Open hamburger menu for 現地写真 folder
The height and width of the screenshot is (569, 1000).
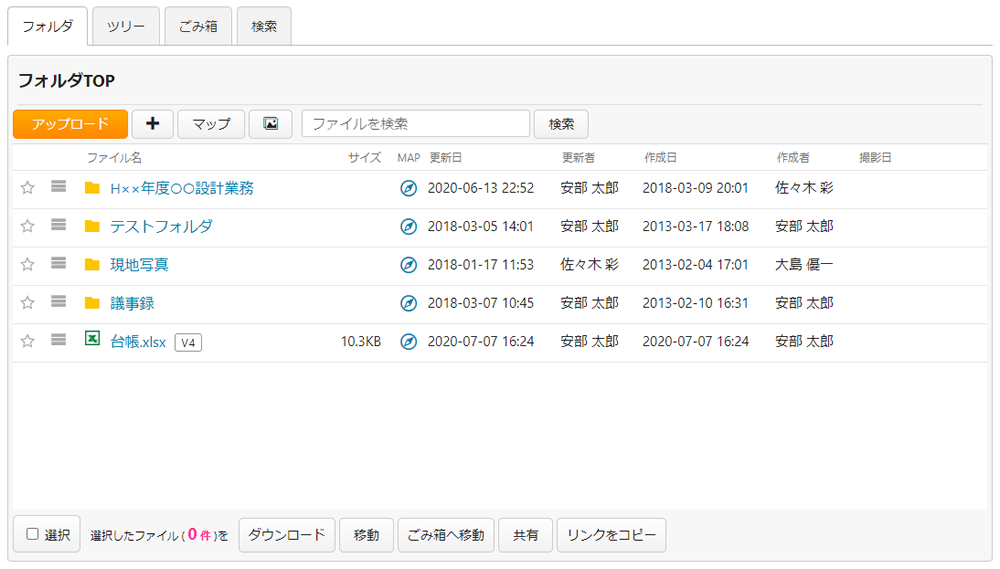[x=59, y=264]
